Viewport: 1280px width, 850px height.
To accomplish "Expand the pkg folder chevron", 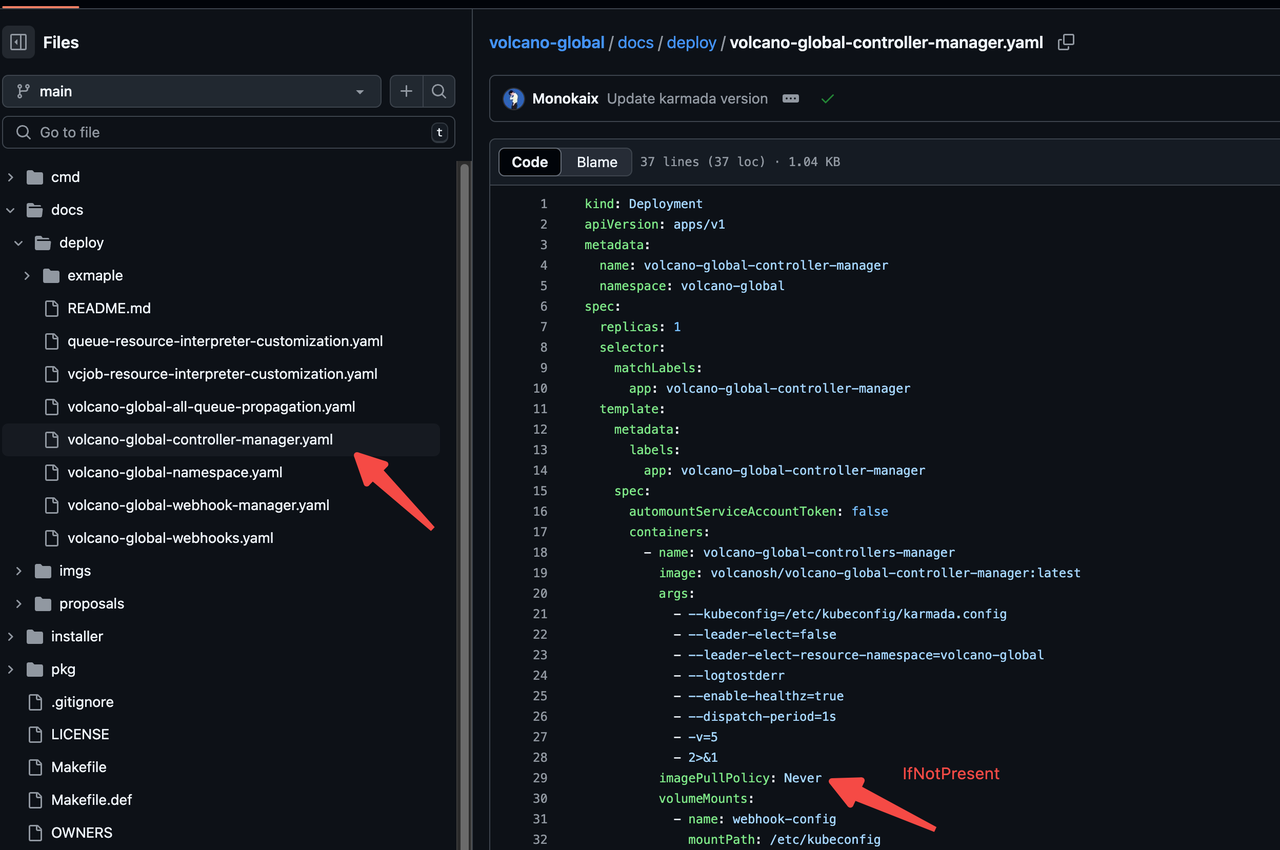I will [x=11, y=669].
